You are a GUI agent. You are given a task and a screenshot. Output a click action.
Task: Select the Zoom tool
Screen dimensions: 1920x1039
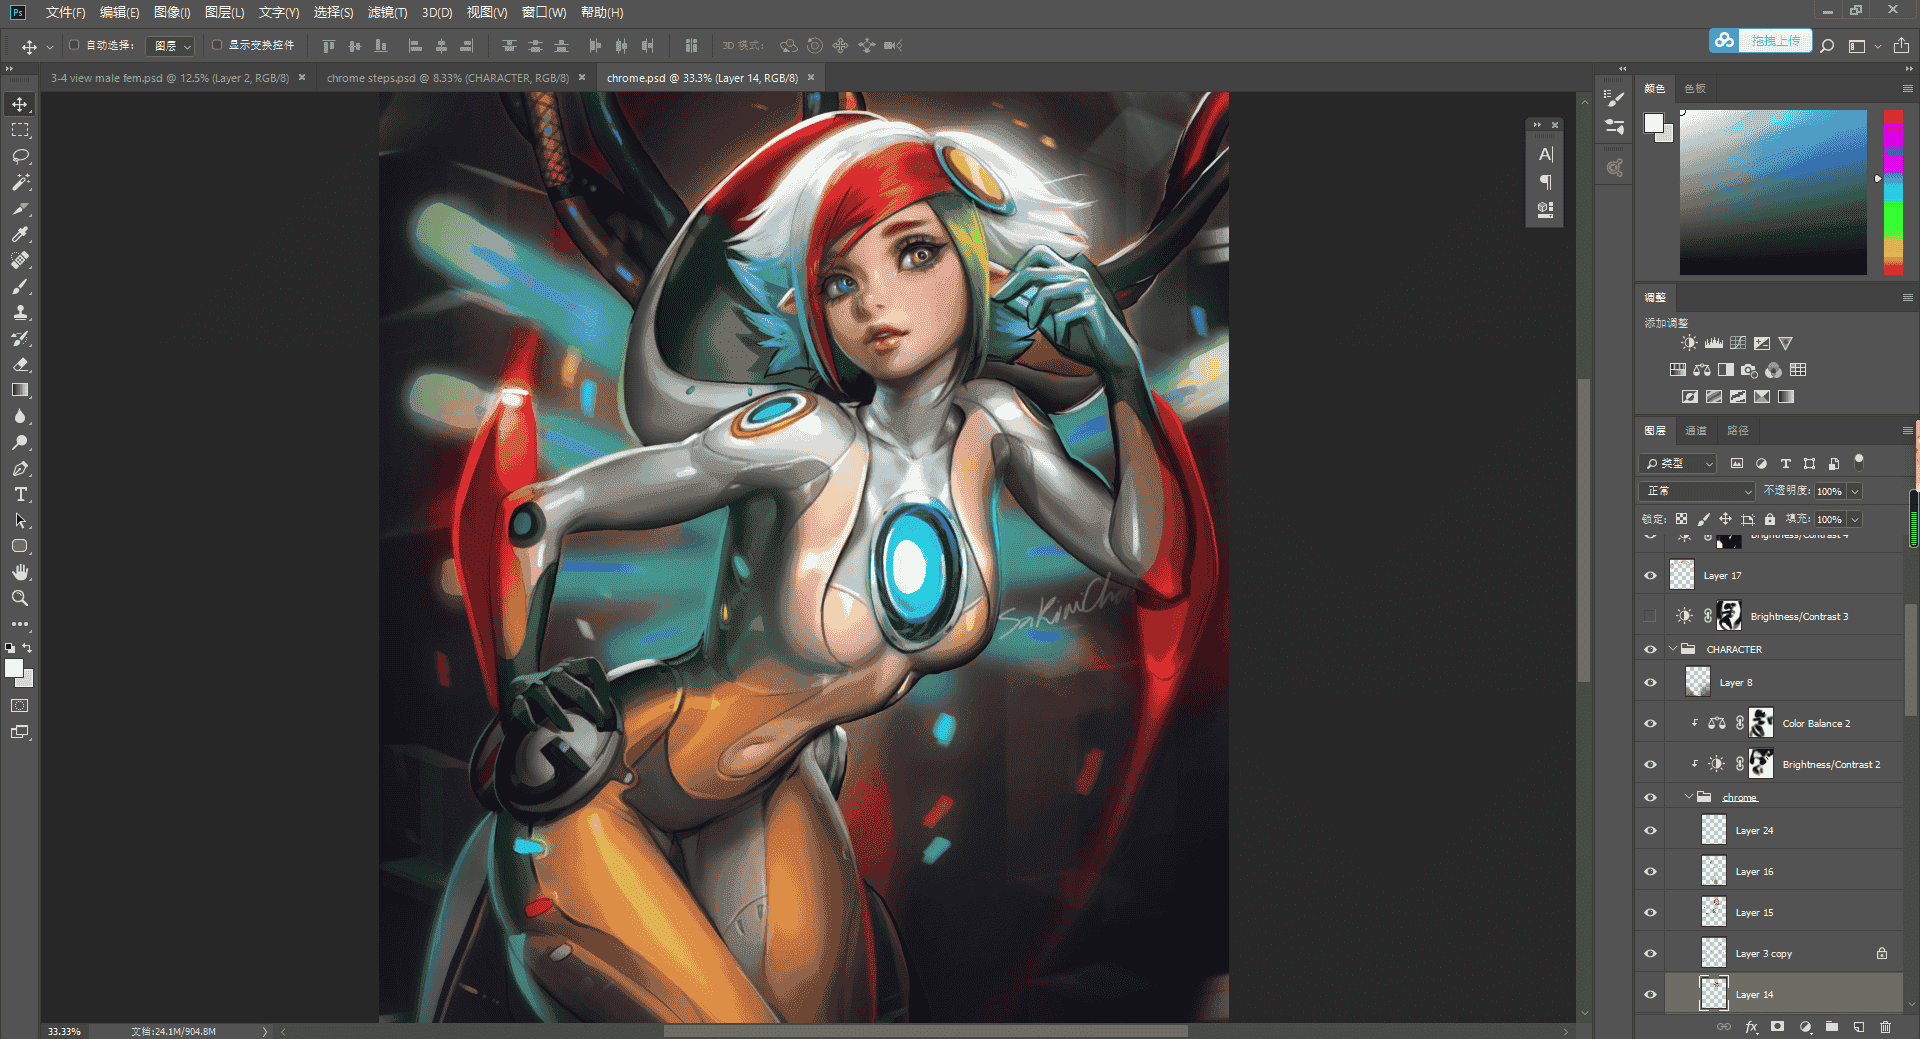[x=20, y=598]
